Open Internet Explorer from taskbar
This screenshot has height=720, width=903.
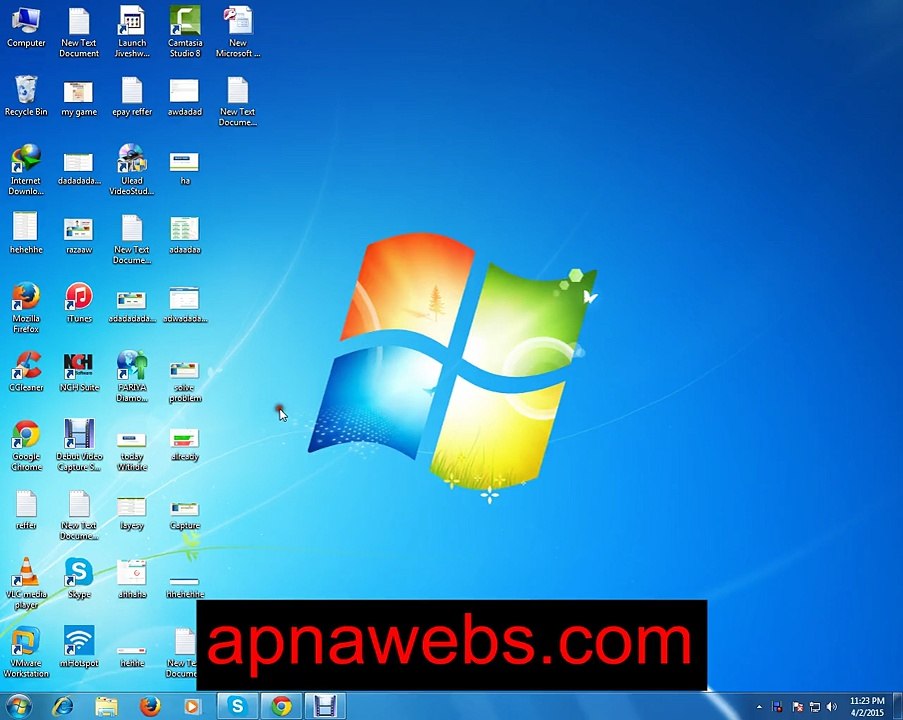coord(63,706)
